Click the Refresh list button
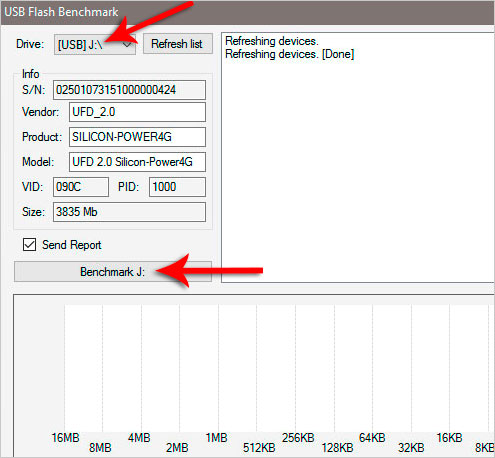This screenshot has width=495, height=458. 177,44
